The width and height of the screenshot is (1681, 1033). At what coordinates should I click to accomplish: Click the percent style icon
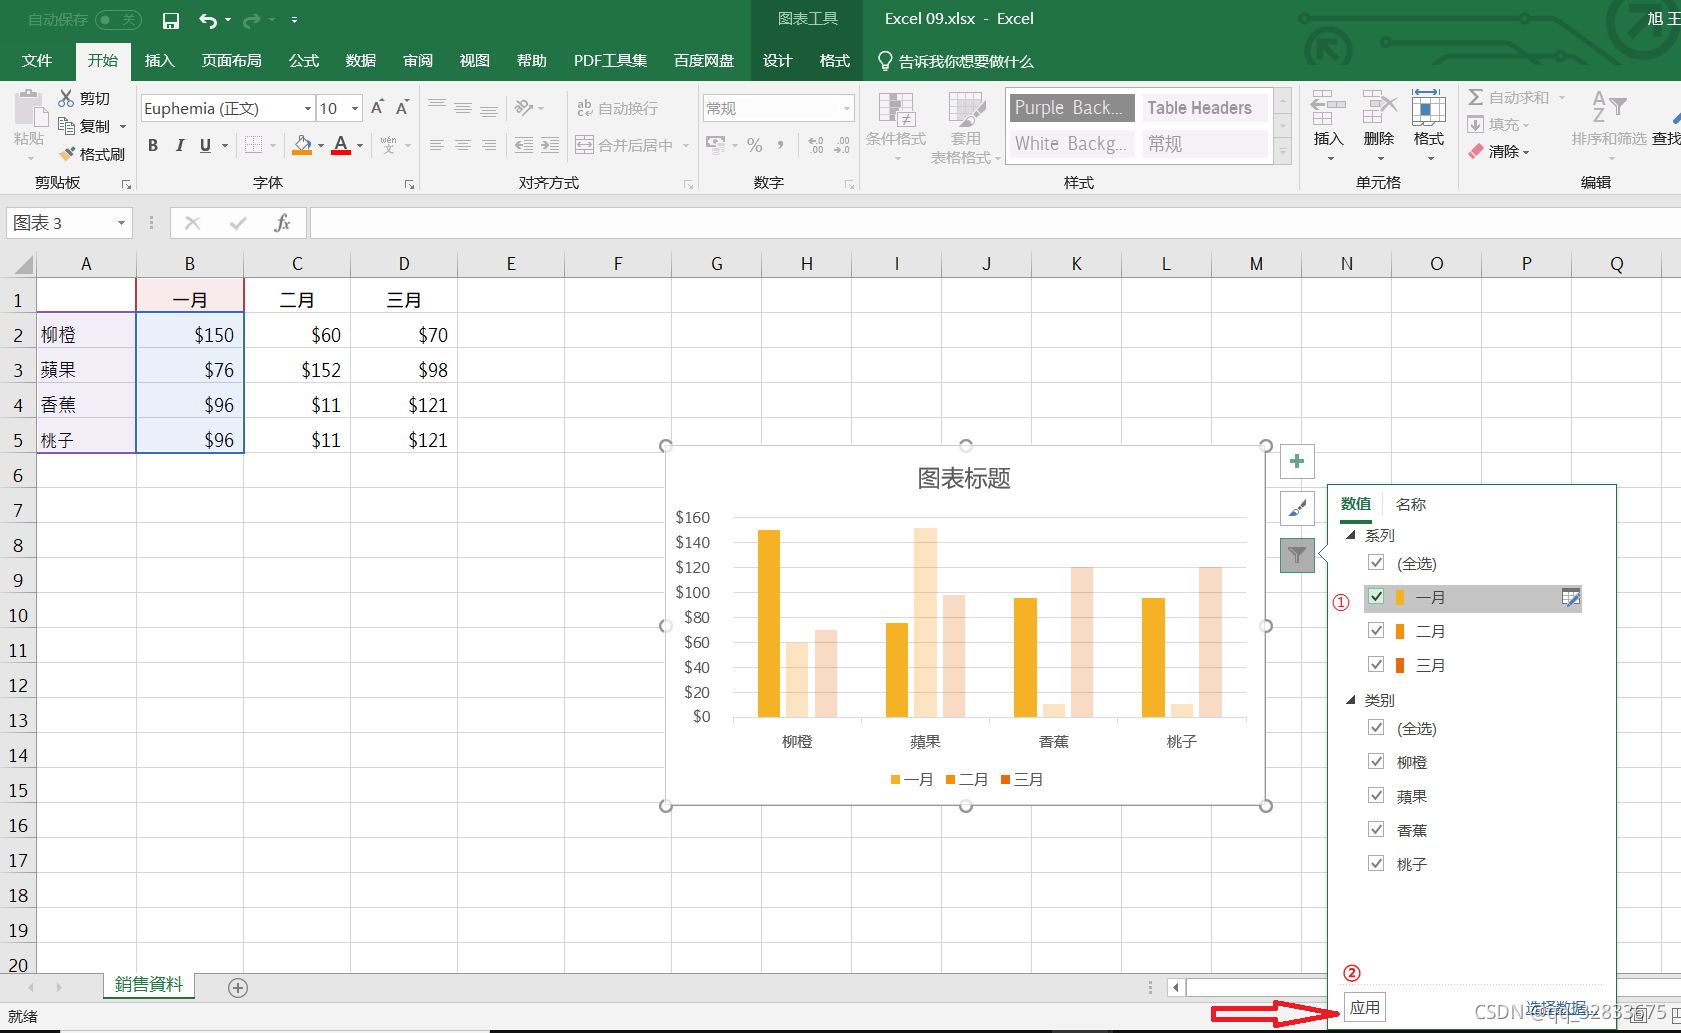pyautogui.click(x=755, y=145)
